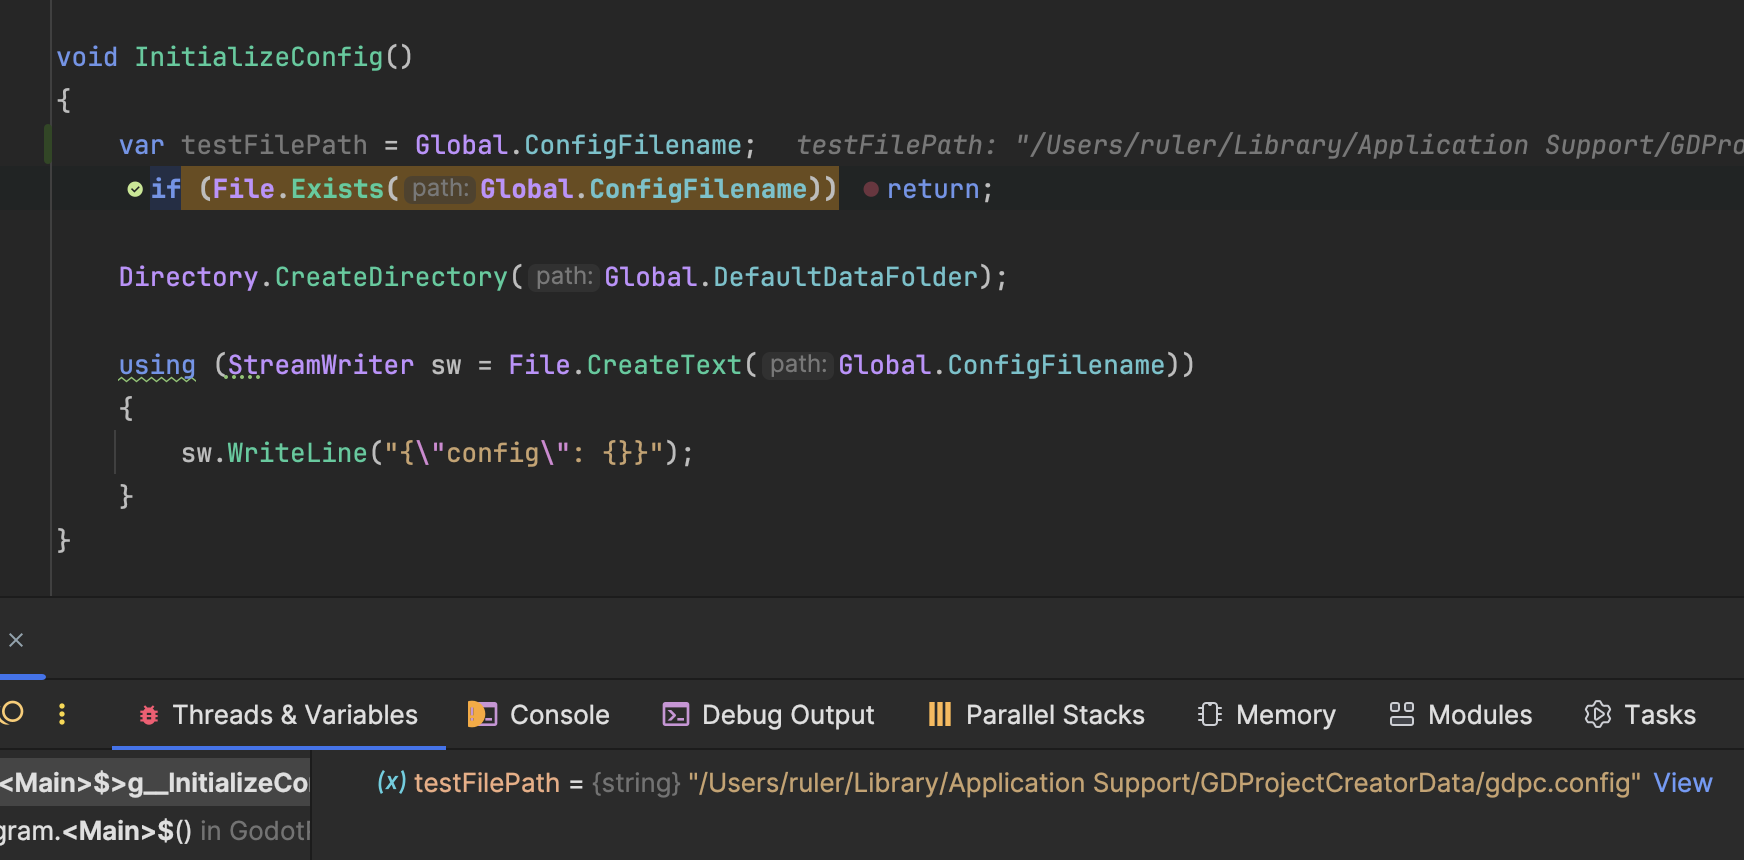Click the Tasks gear icon
This screenshot has height=860, width=1744.
[1598, 714]
